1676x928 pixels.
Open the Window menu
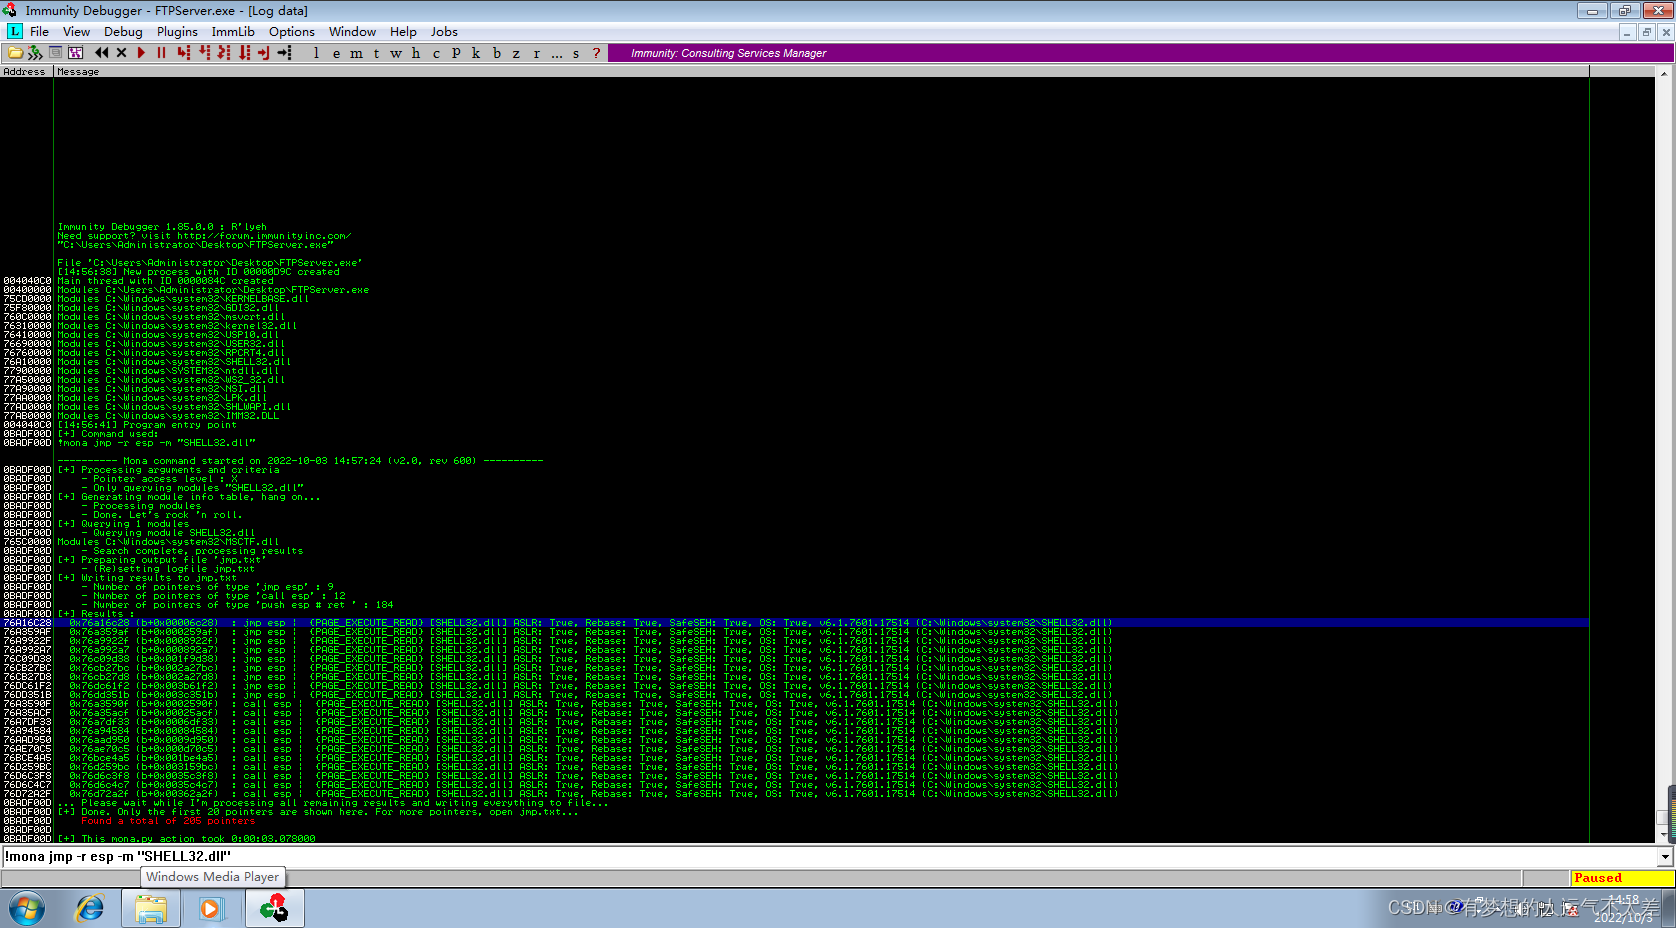(x=352, y=32)
